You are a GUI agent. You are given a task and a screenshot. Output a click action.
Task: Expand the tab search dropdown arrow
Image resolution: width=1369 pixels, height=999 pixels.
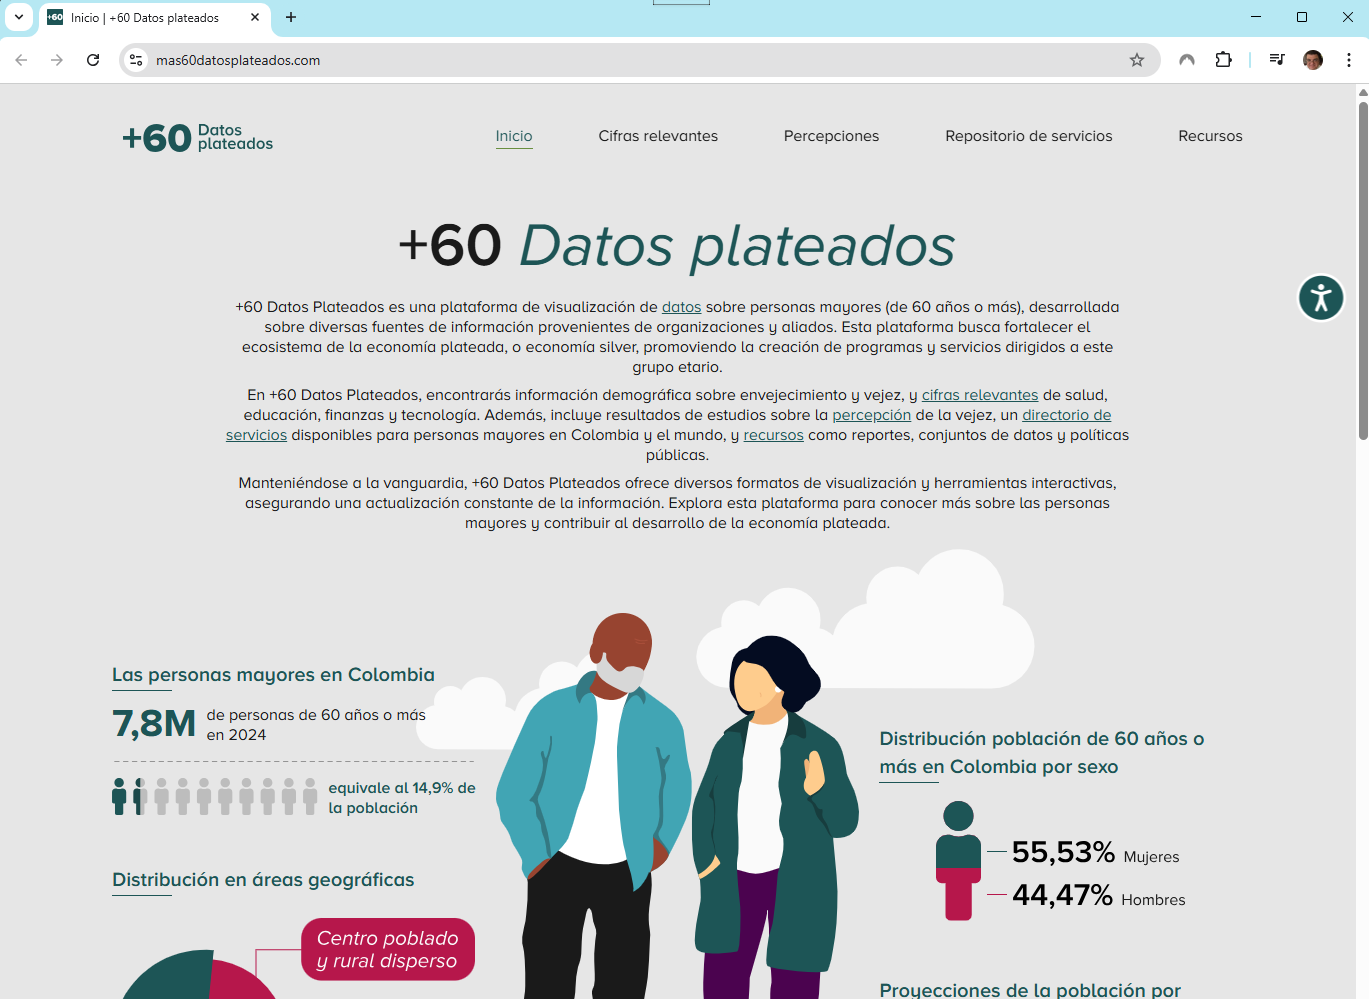[19, 17]
